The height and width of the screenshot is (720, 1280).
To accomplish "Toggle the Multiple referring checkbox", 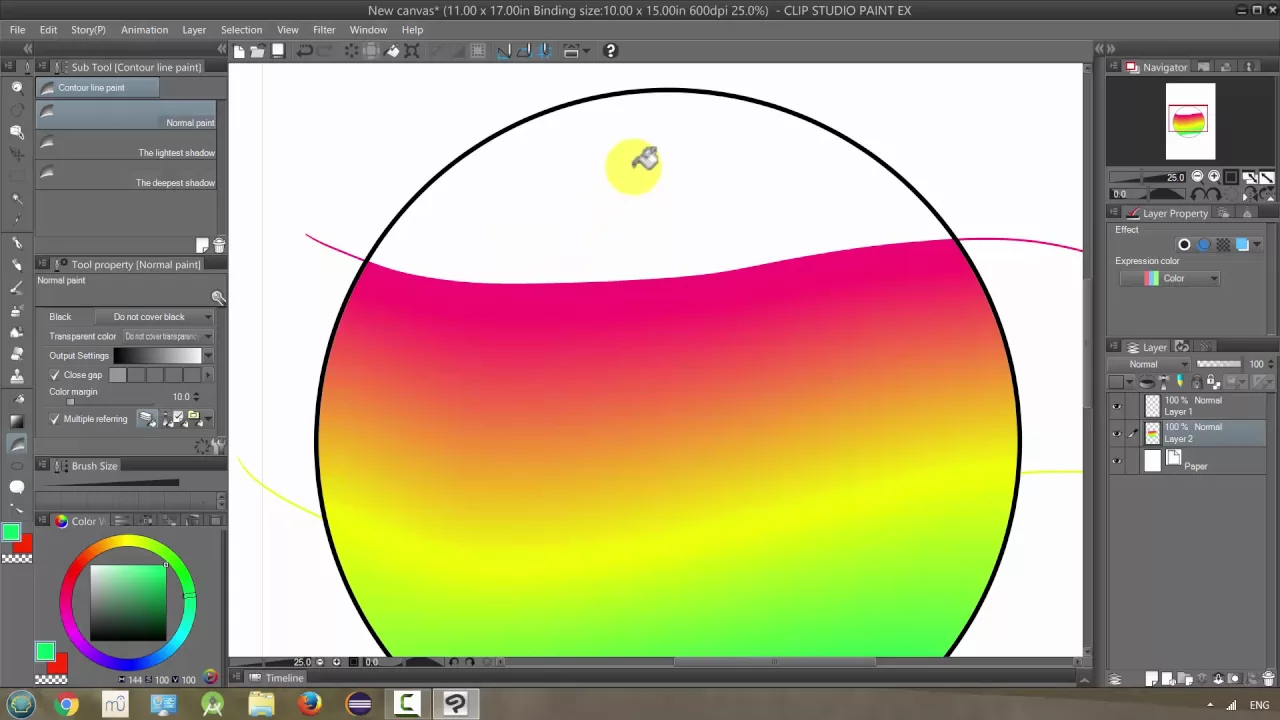I will pos(55,419).
